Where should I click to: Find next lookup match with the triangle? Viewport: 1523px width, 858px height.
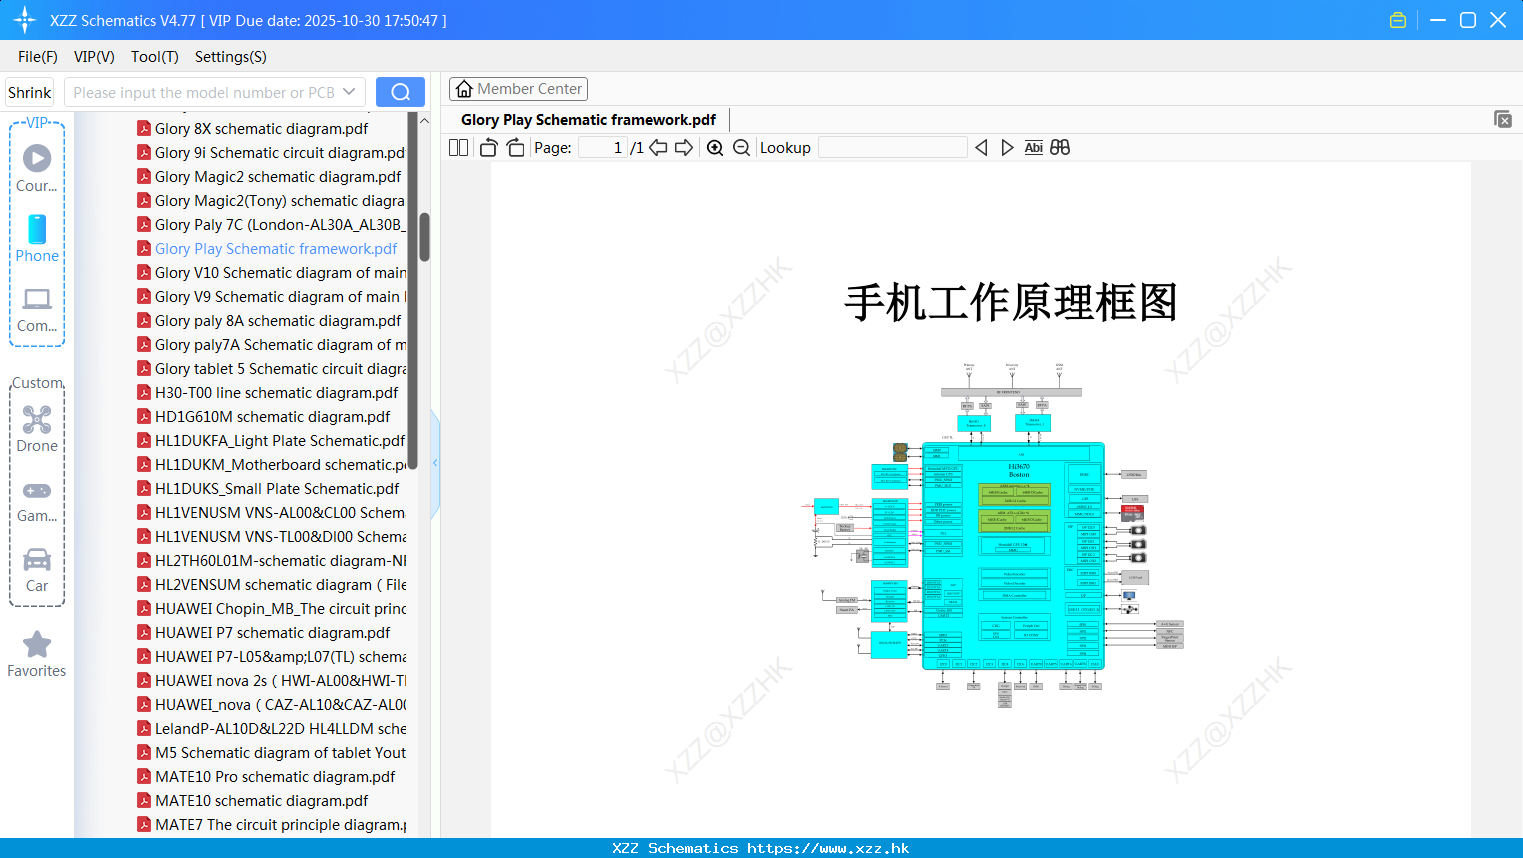[1007, 148]
